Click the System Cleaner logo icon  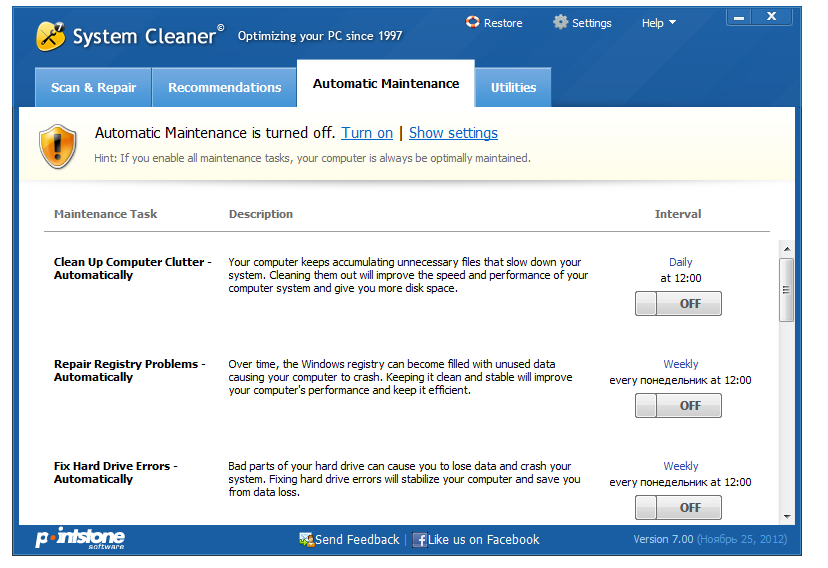click(51, 36)
